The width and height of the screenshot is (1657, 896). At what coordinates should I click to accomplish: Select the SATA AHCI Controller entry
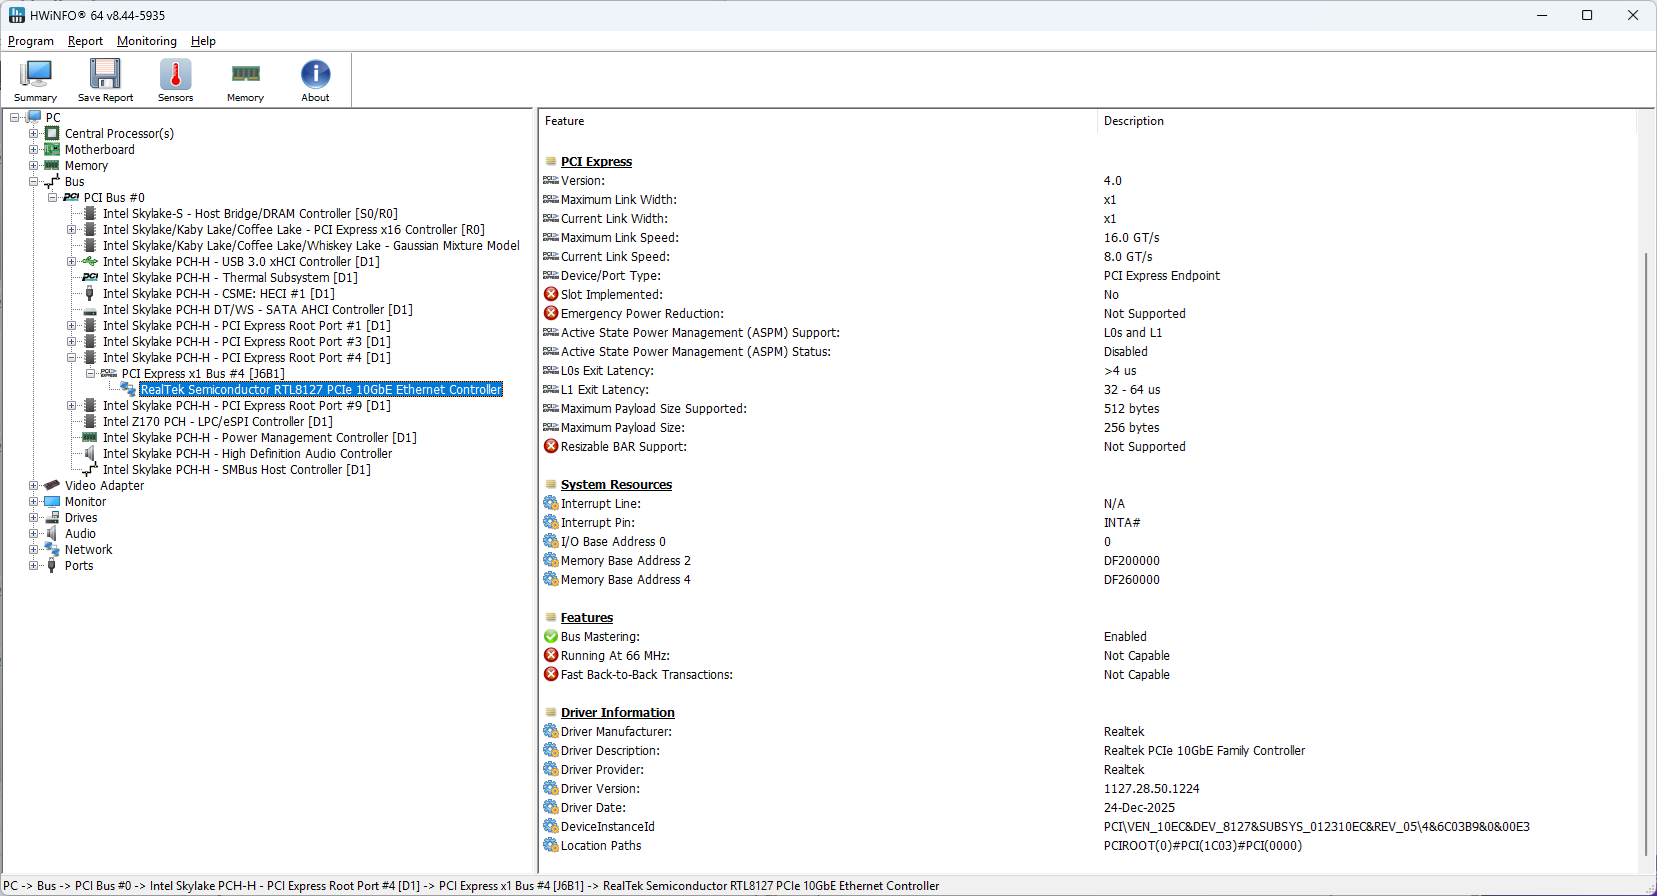(258, 310)
